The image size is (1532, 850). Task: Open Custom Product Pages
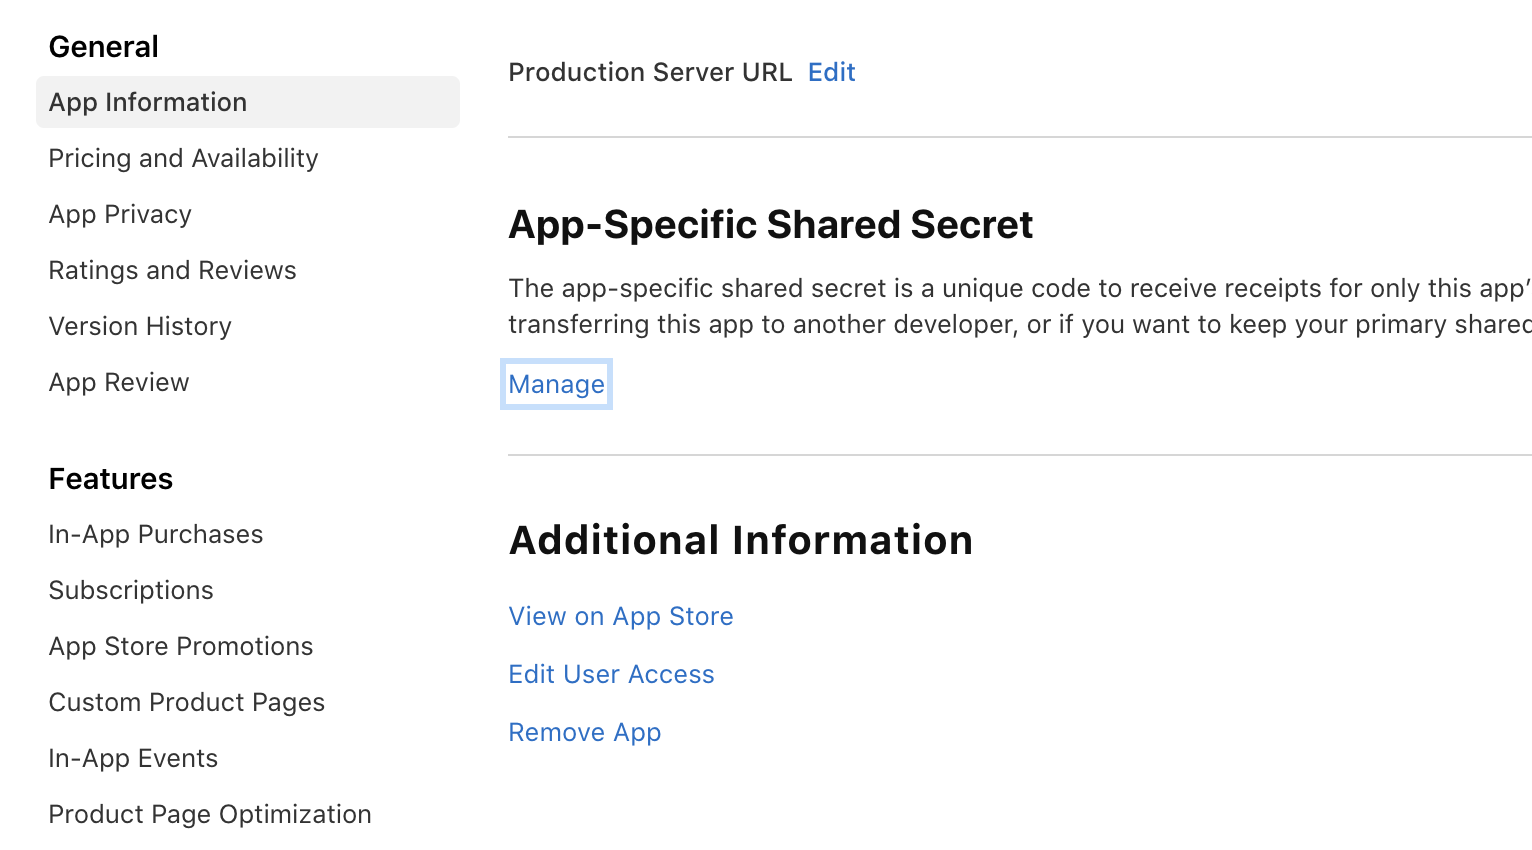coord(187,702)
